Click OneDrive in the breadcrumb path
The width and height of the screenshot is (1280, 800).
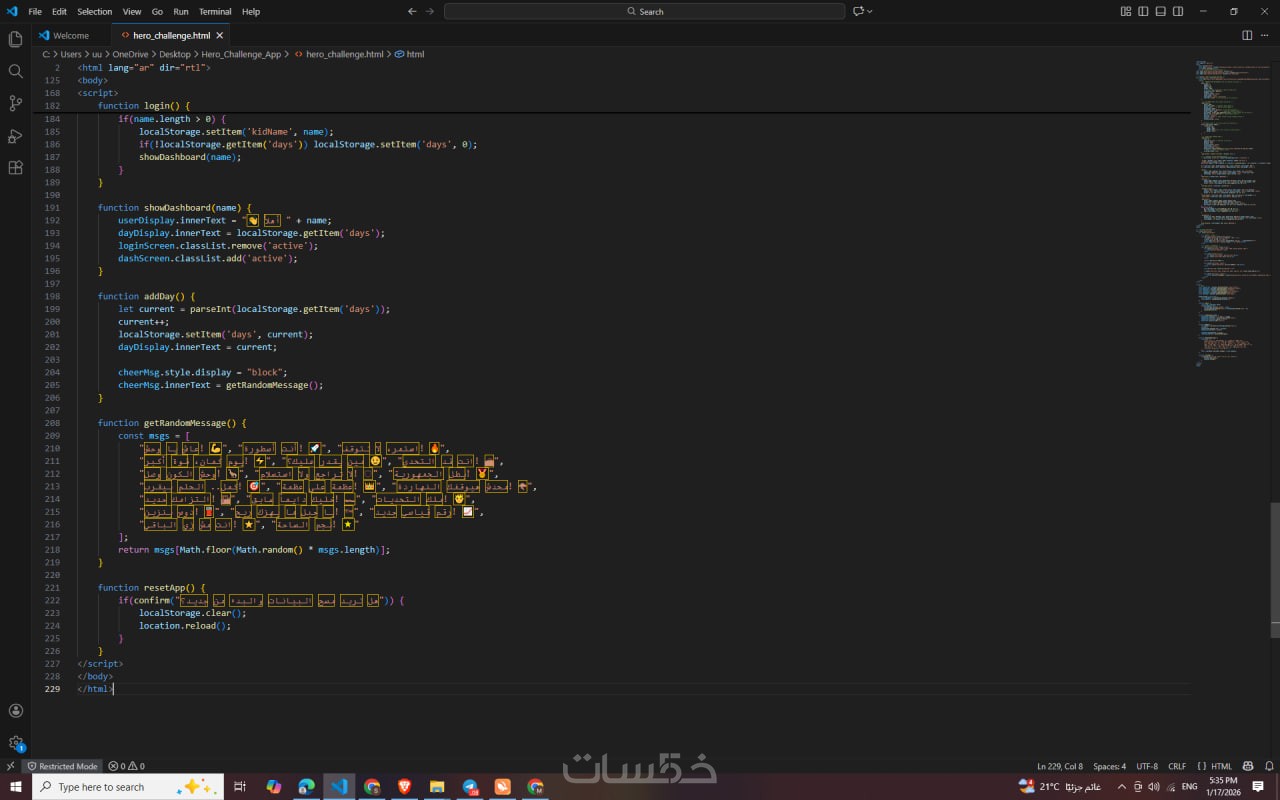click(x=130, y=54)
